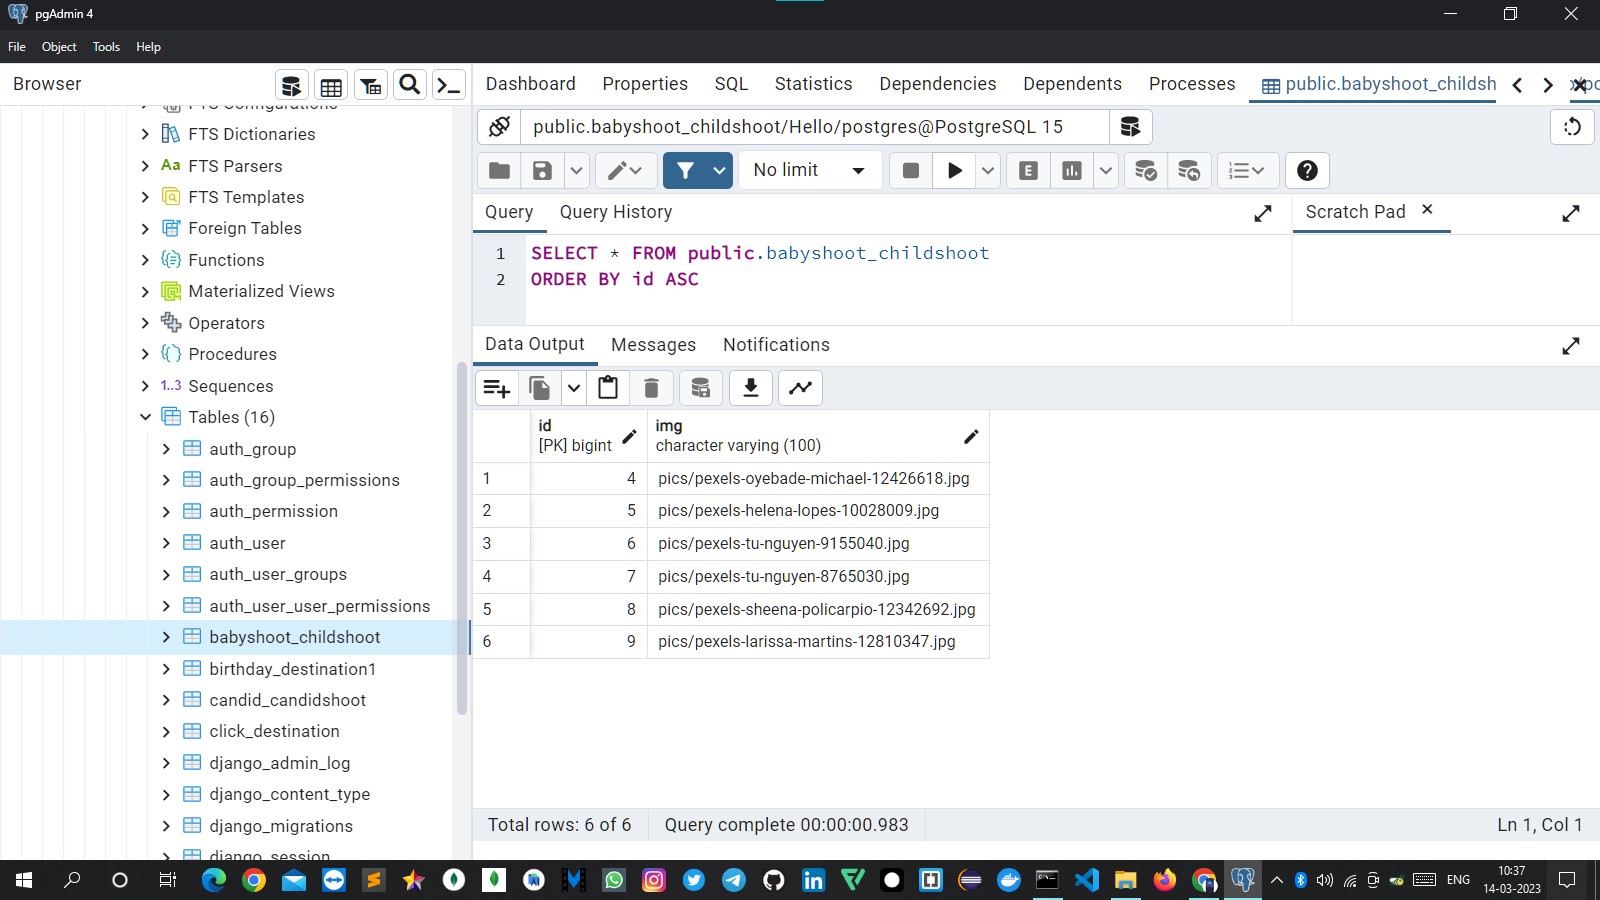Save data changes in the results grid

tap(701, 388)
